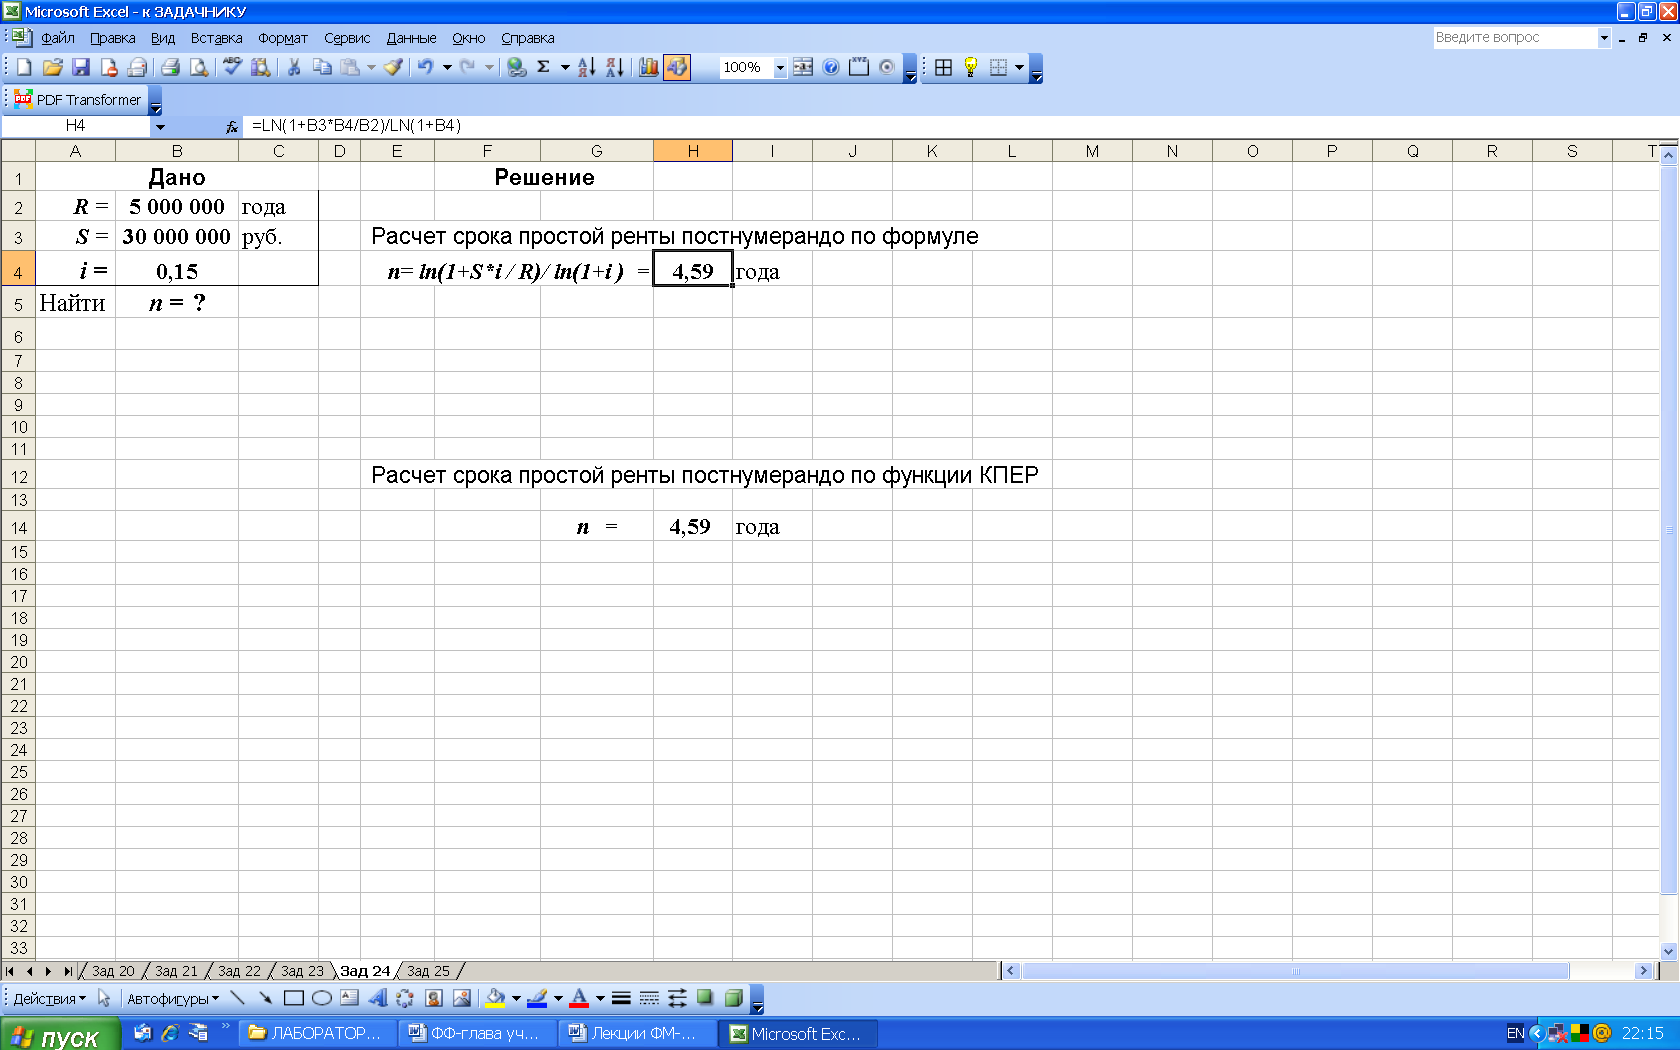Select the Arrow drawing tool
Image resolution: width=1680 pixels, height=1050 pixels.
(x=265, y=998)
